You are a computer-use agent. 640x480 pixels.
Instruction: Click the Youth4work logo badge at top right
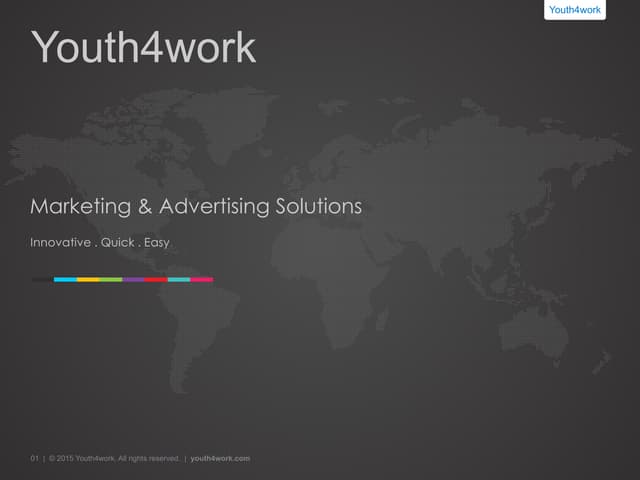pos(575,10)
